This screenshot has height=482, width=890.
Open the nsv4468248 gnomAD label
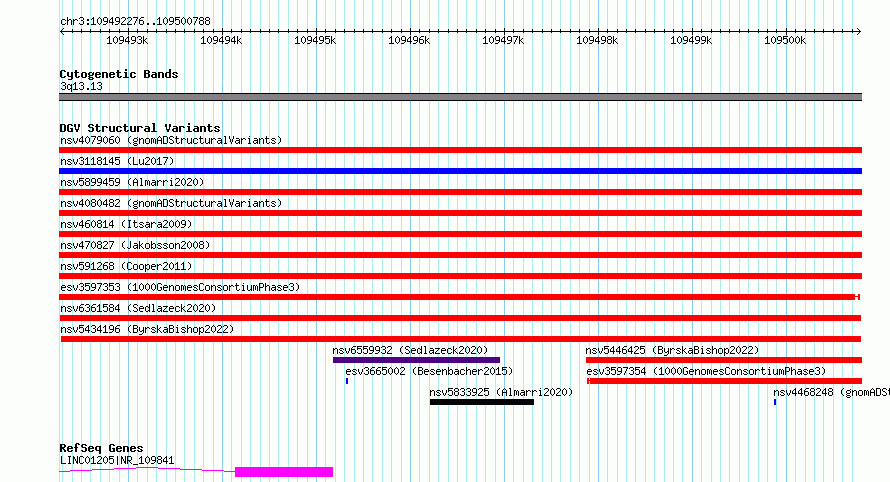pyautogui.click(x=831, y=392)
